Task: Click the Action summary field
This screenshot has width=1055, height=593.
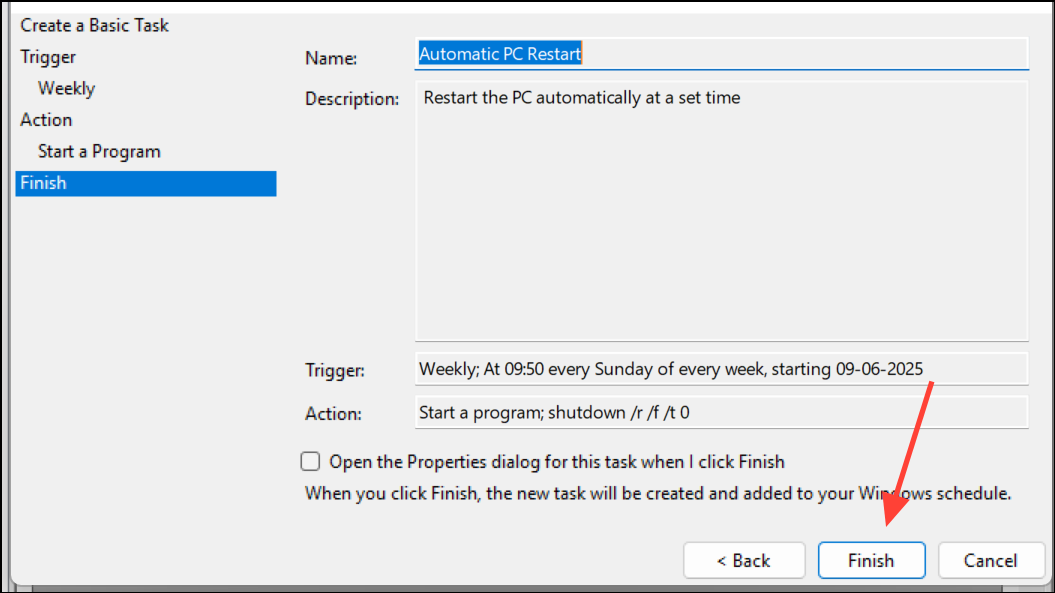Action: [x=720, y=413]
